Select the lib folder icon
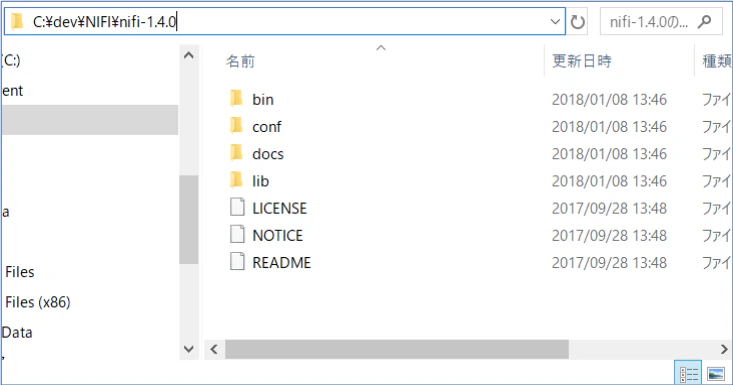 click(x=237, y=180)
